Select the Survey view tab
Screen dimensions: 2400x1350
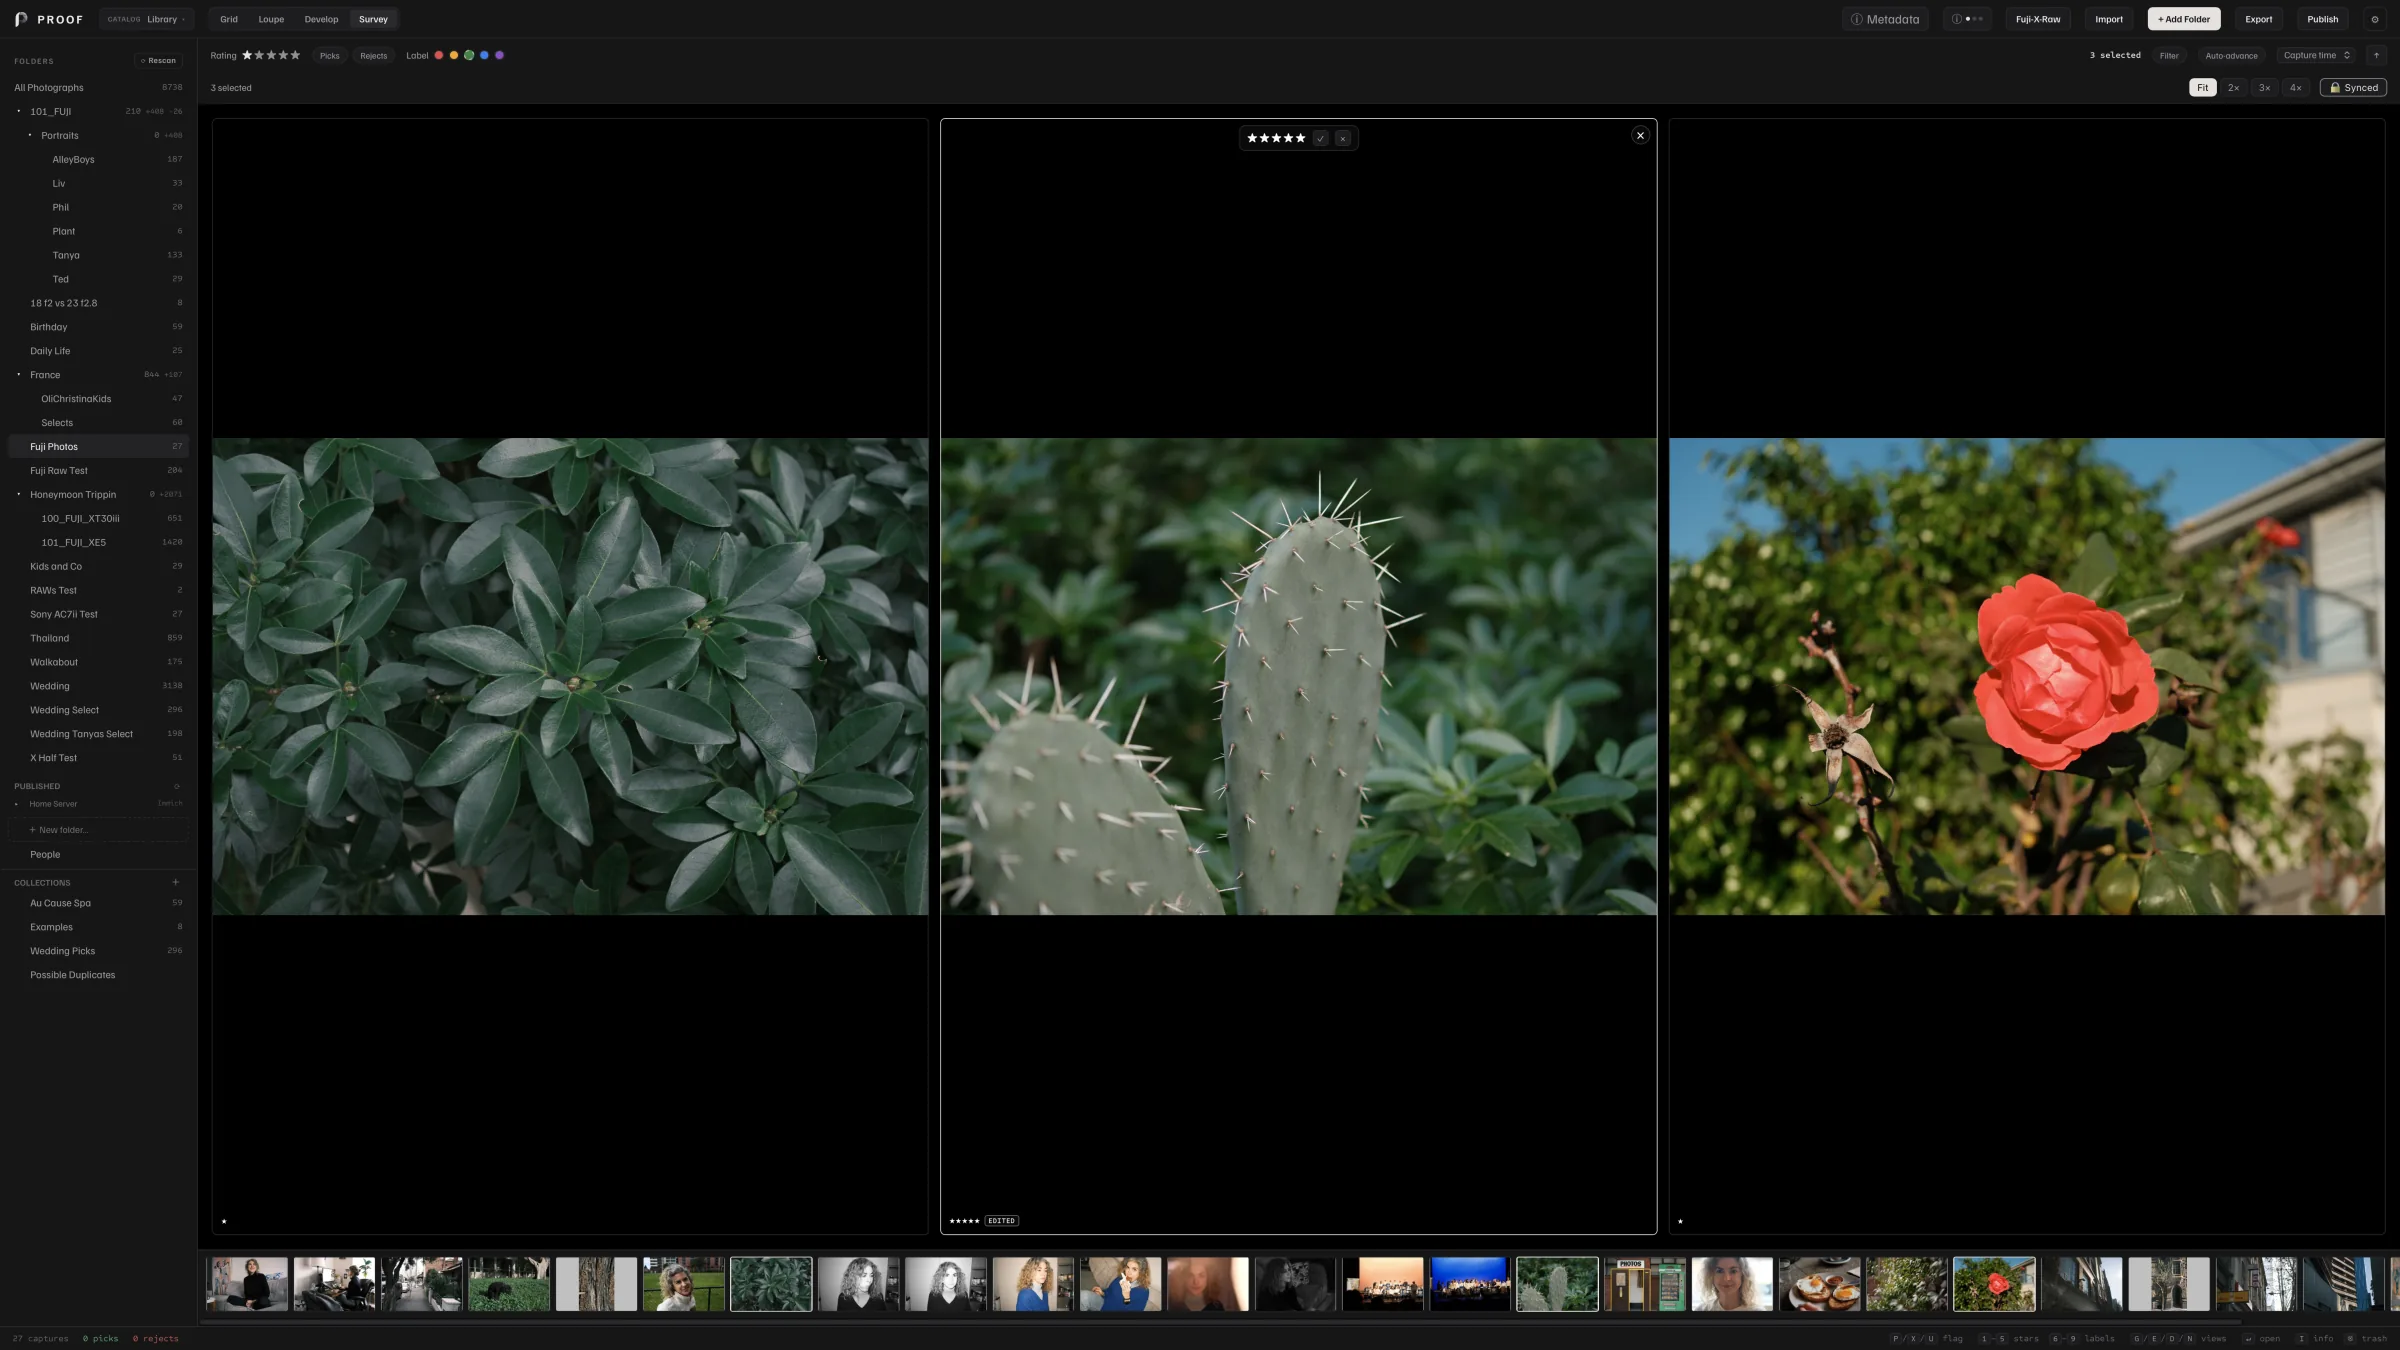coord(373,19)
